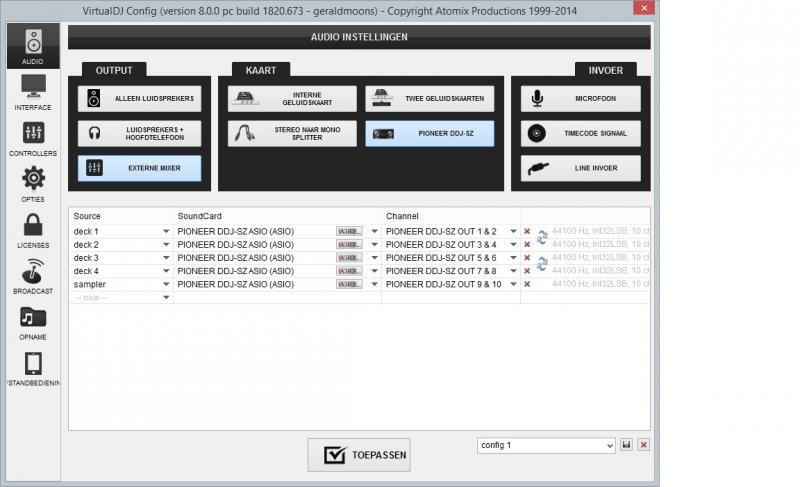Open SoundCard dropdown for deck 1
The width and height of the screenshot is (800, 487).
374,232
